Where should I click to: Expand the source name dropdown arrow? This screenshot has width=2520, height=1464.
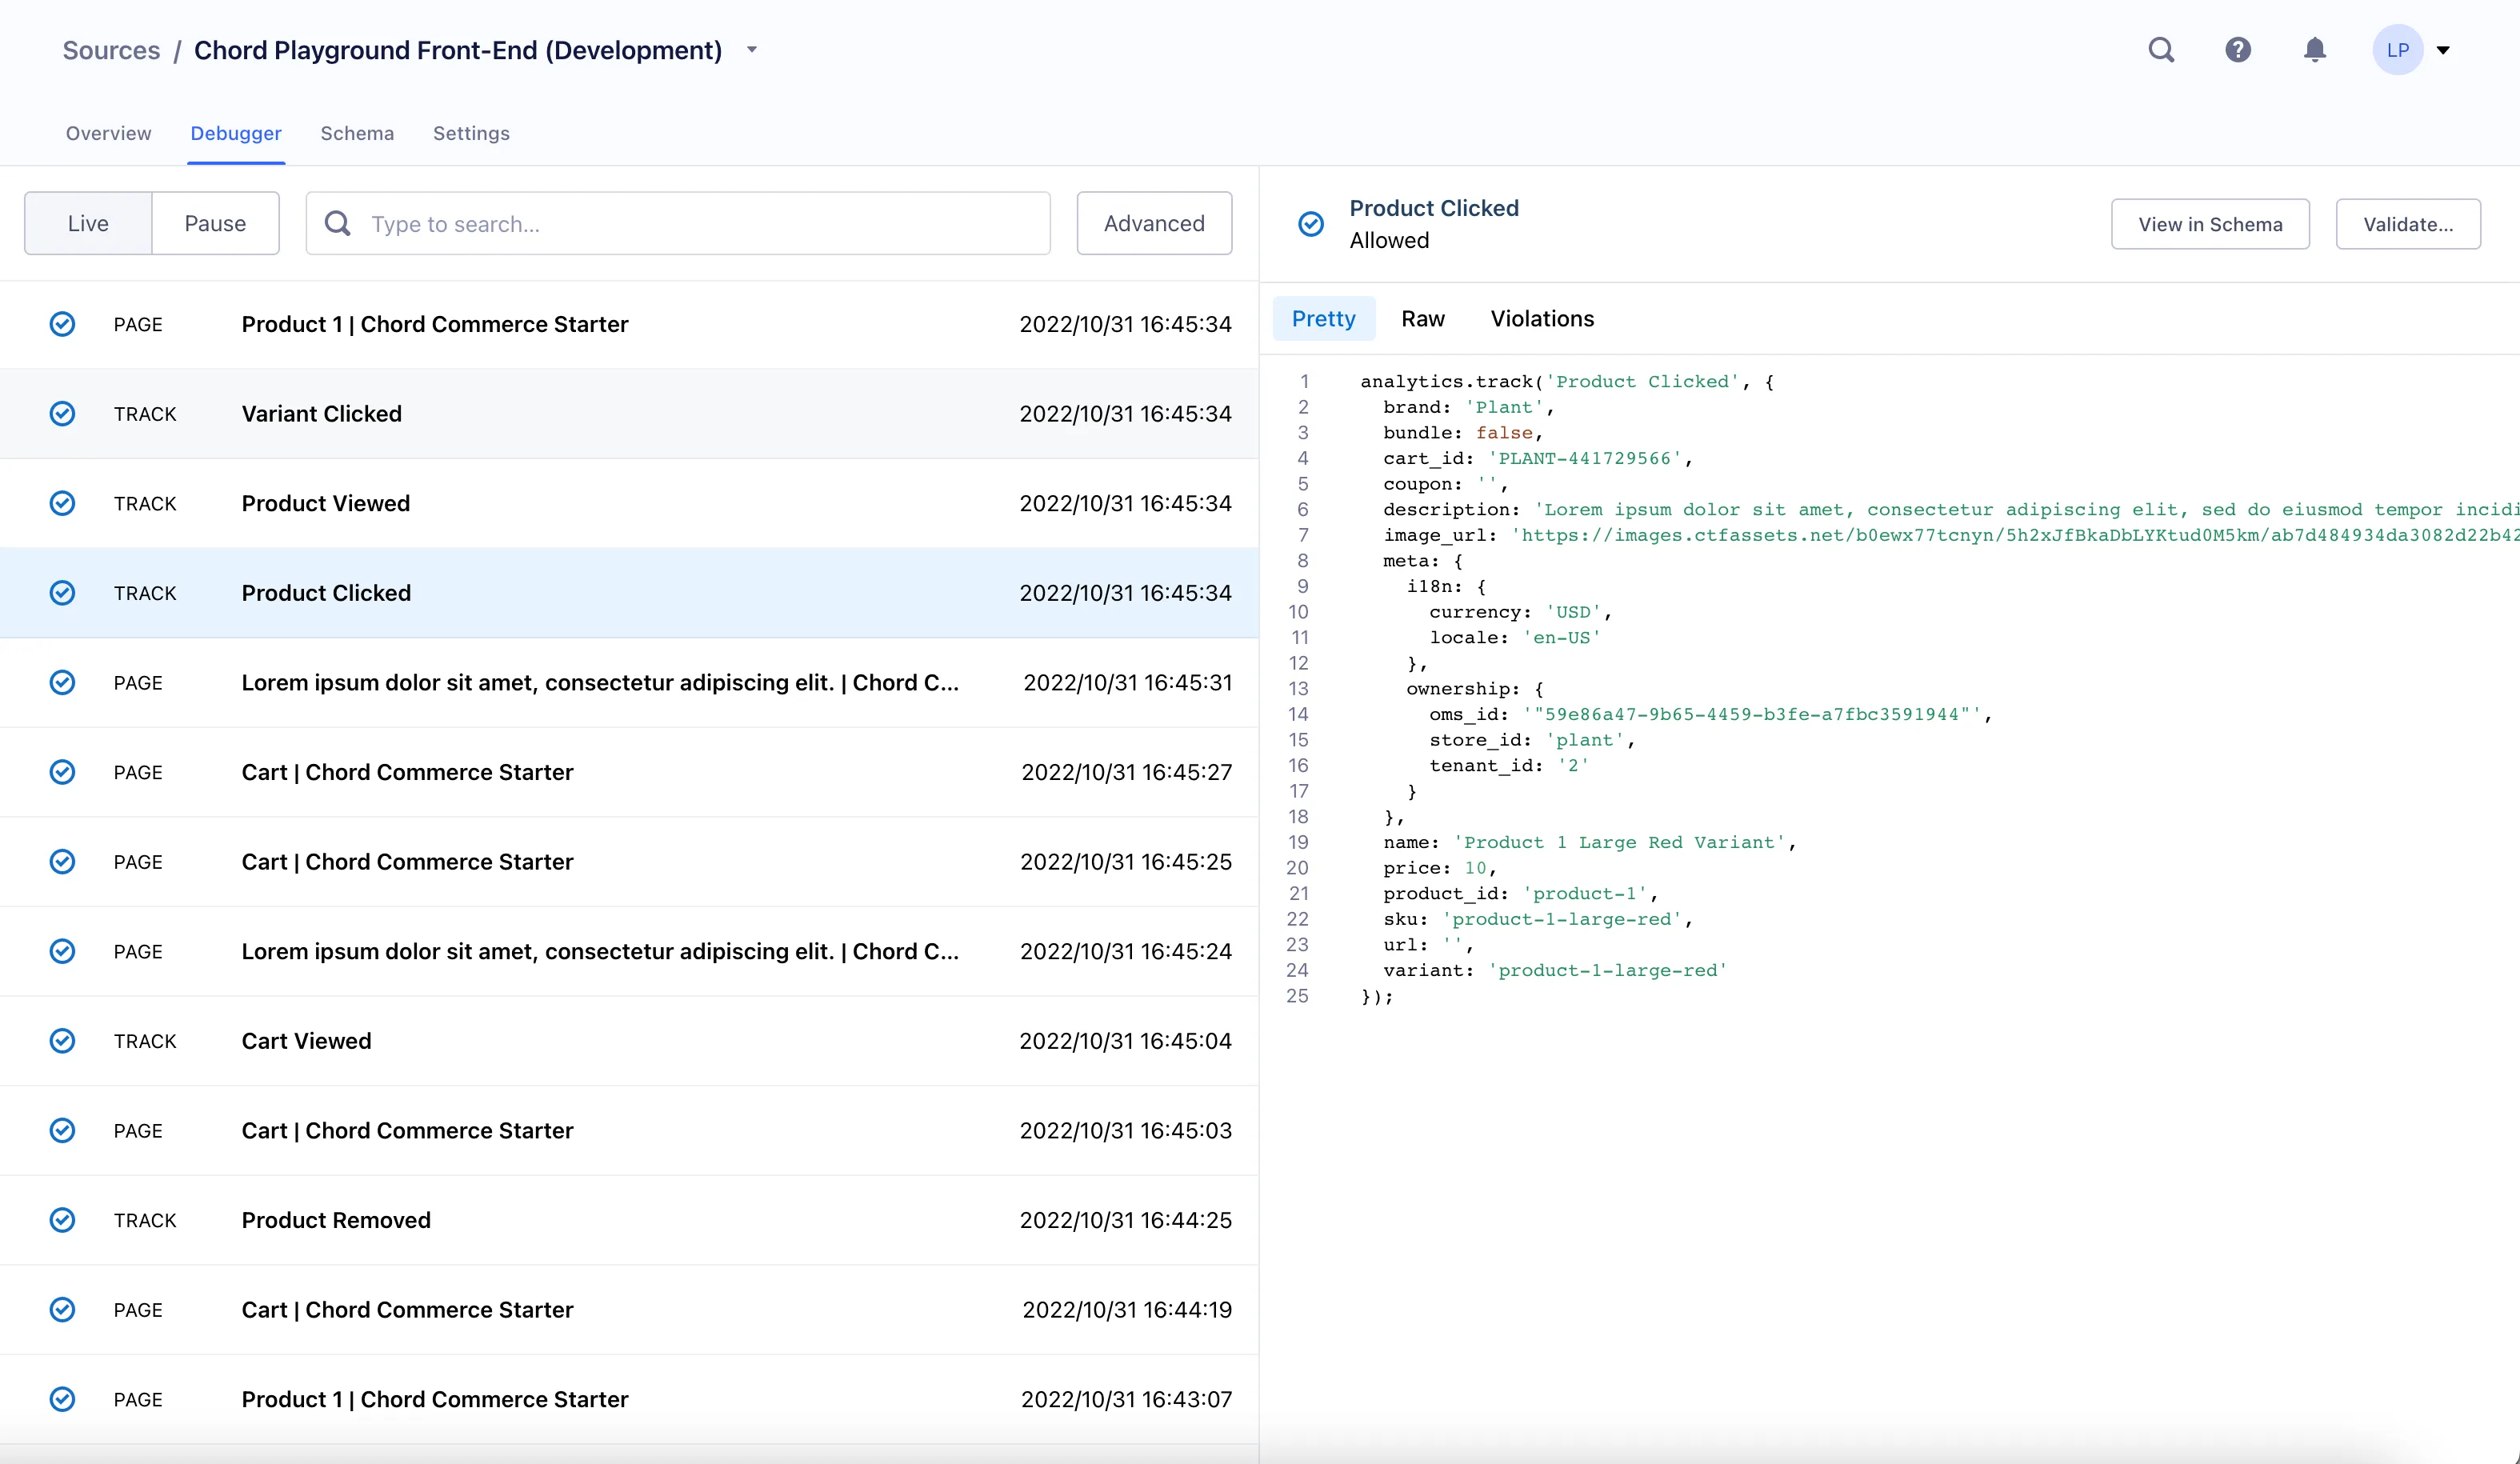[x=752, y=49]
